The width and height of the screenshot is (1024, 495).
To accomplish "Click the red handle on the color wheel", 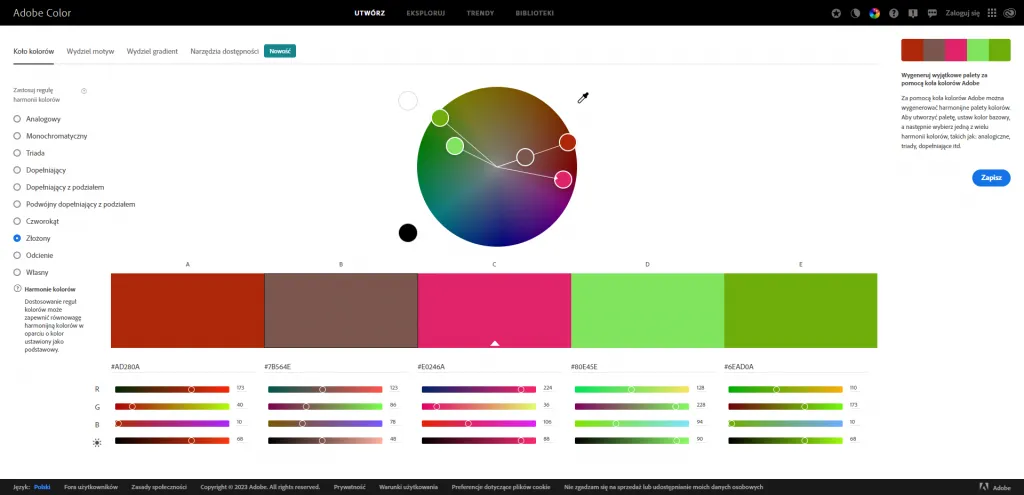I will pos(567,142).
